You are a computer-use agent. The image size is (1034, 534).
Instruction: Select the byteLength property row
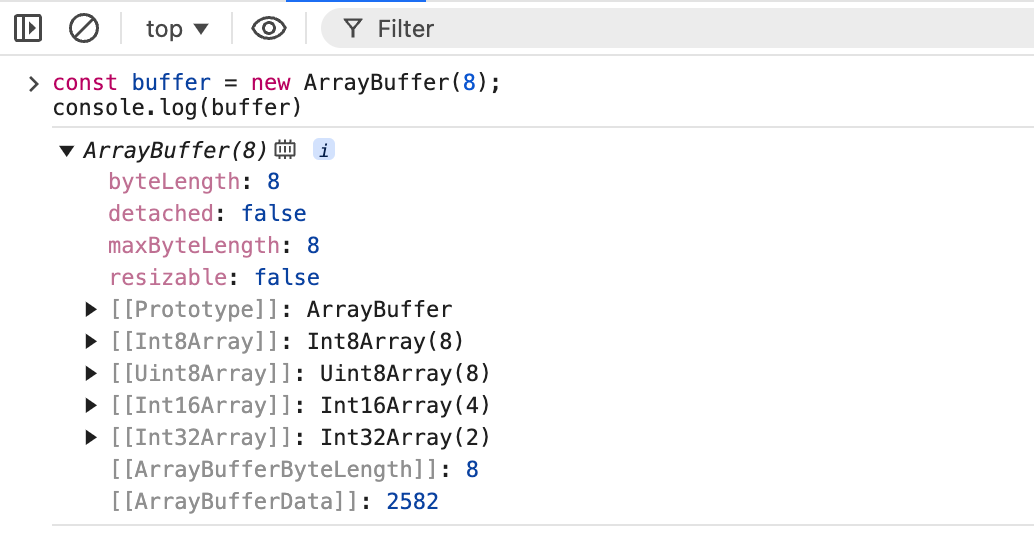194,181
